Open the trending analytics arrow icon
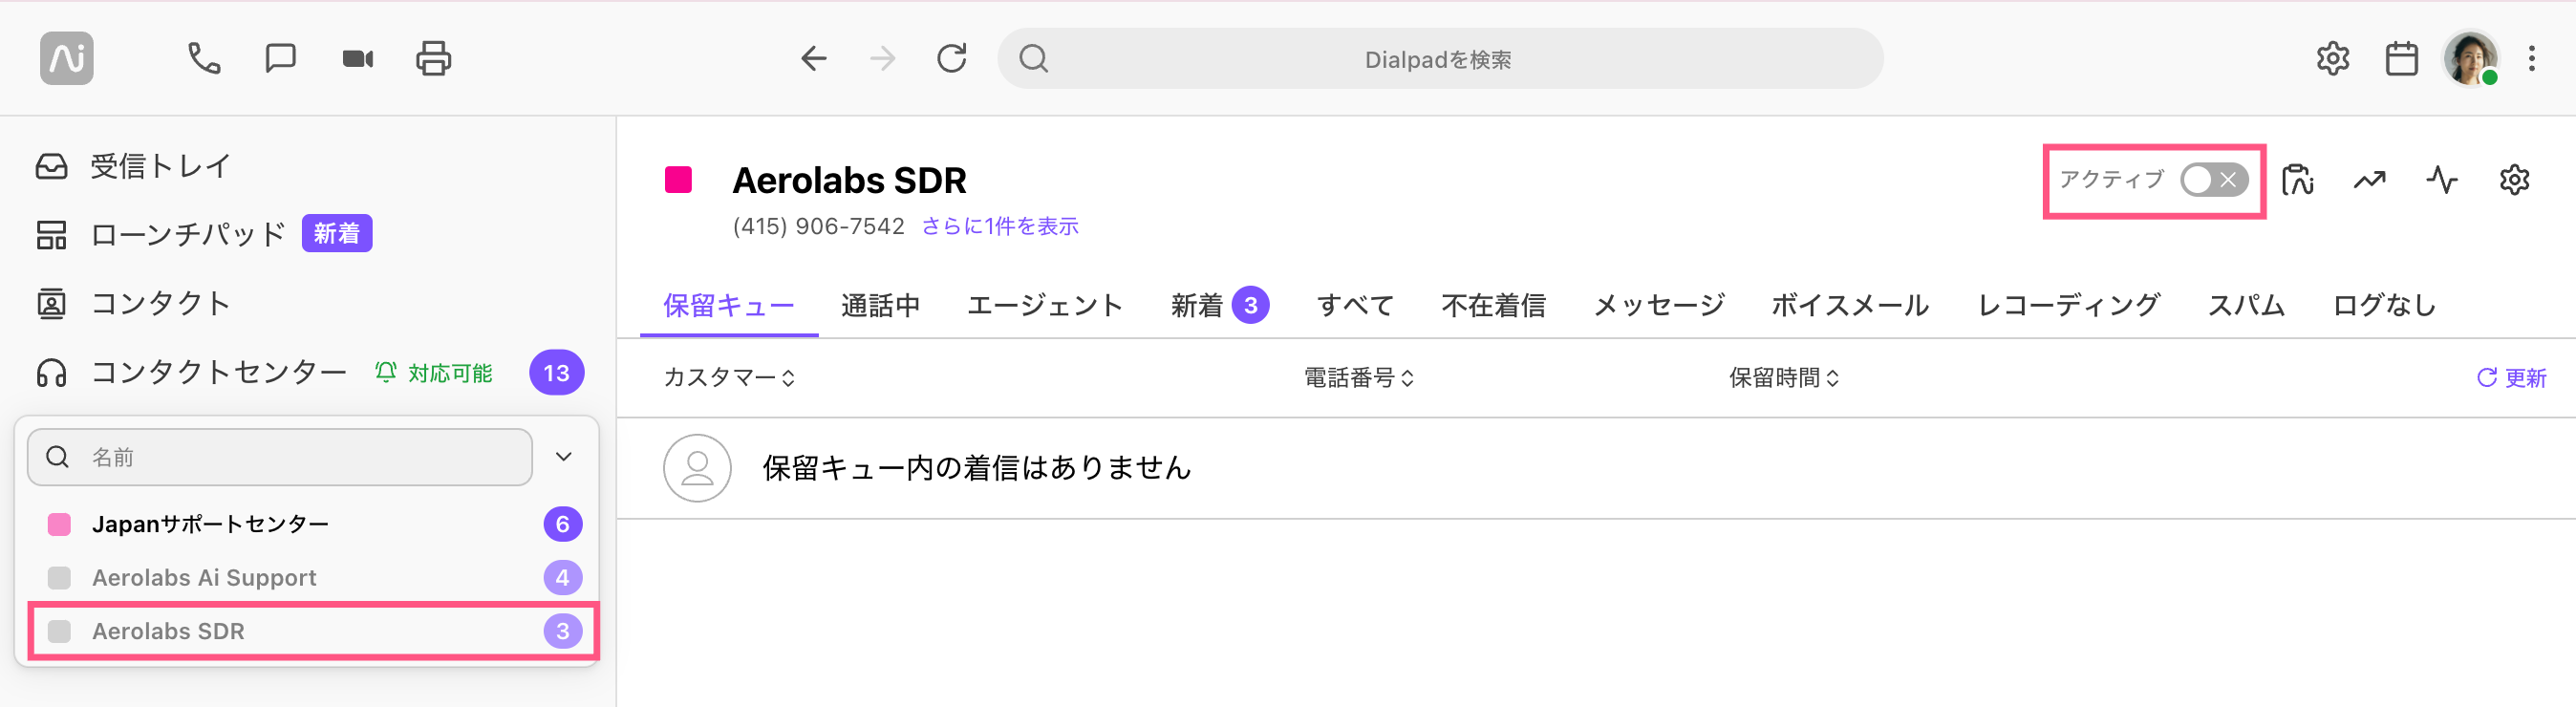This screenshot has width=2576, height=707. [2369, 180]
